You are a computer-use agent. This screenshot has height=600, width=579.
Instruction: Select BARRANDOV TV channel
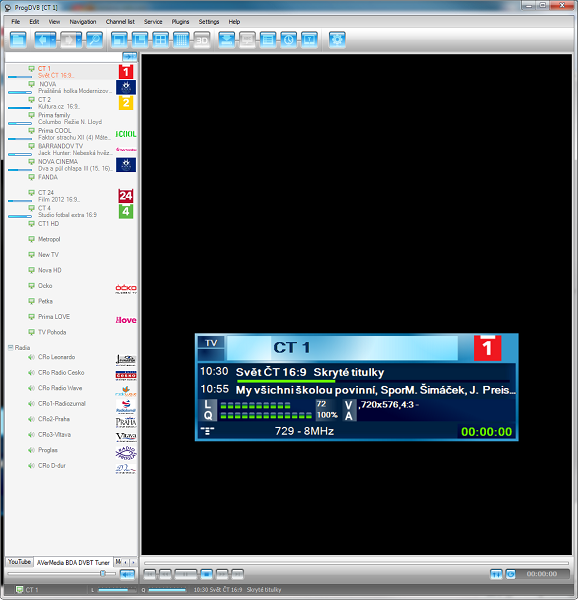pos(72,149)
